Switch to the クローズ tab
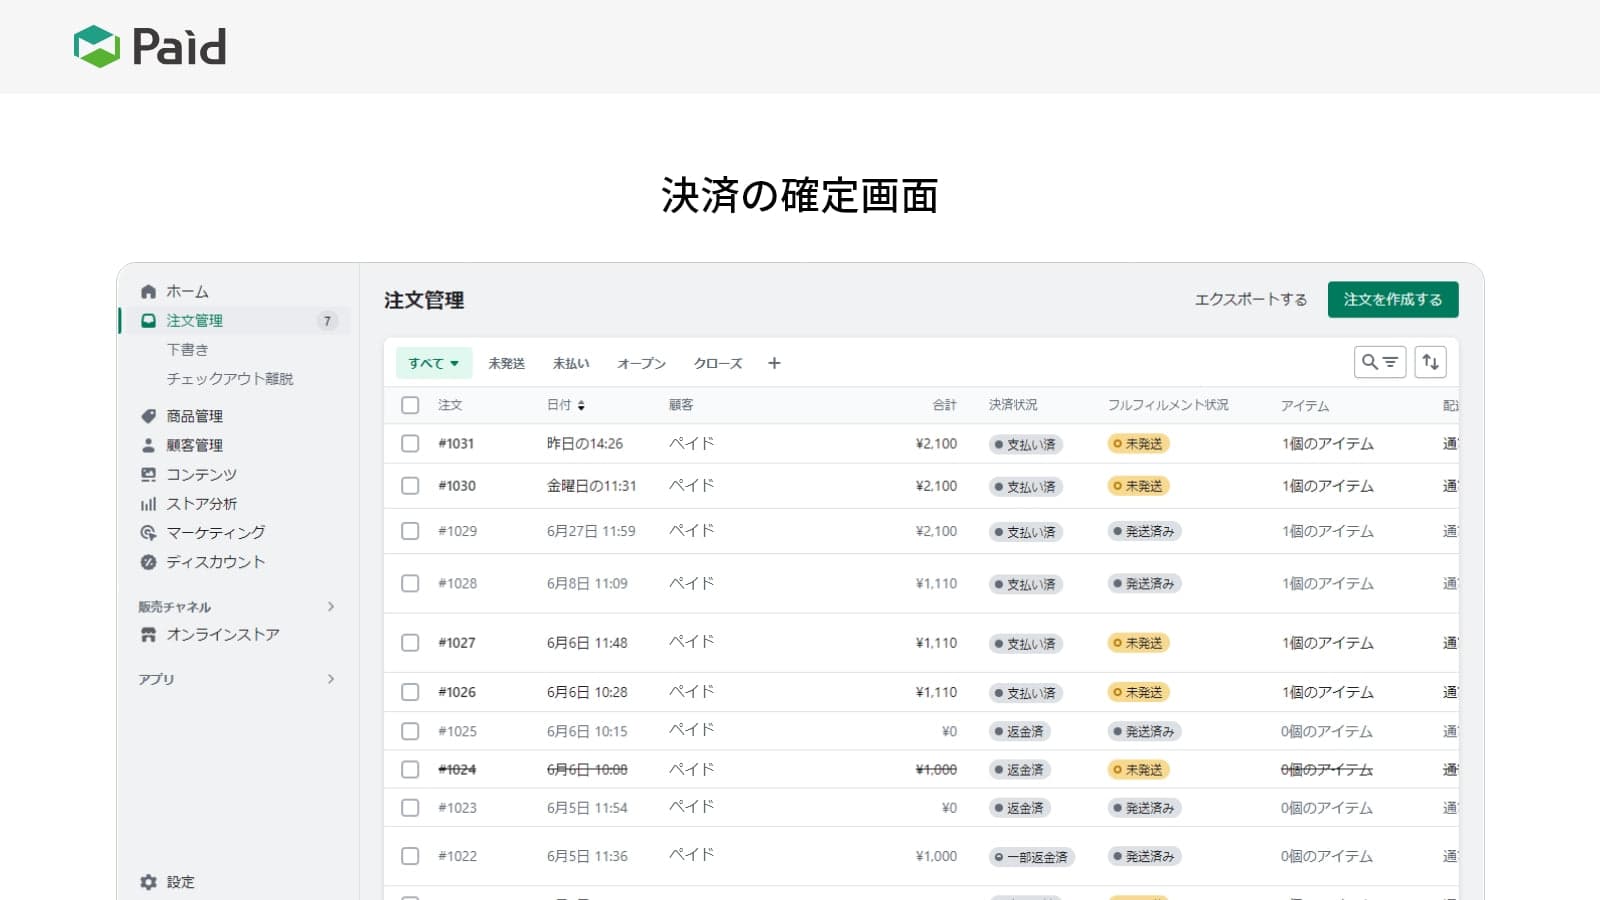 pos(718,363)
